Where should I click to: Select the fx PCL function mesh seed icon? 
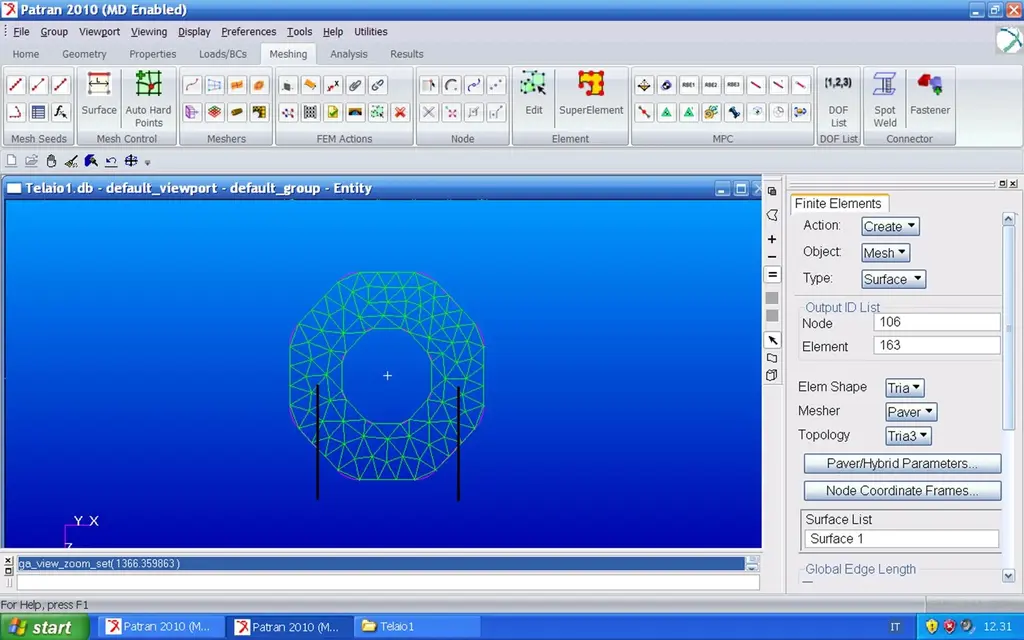[61, 112]
